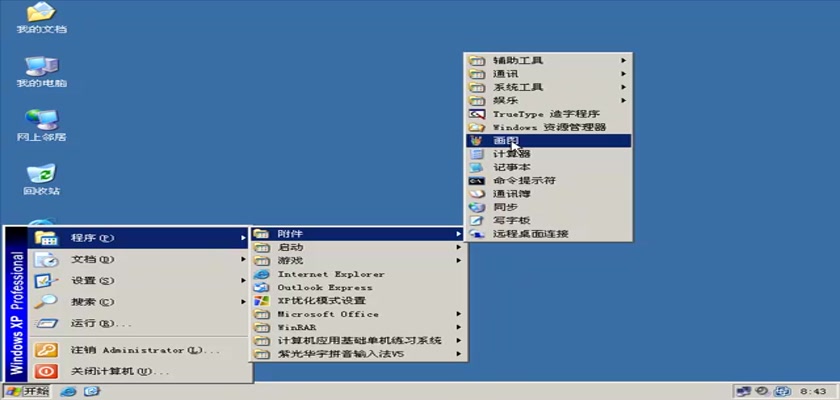Image resolution: width=840 pixels, height=400 pixels.
Task: Launch 记事本 notepad
Action: [x=548, y=168]
